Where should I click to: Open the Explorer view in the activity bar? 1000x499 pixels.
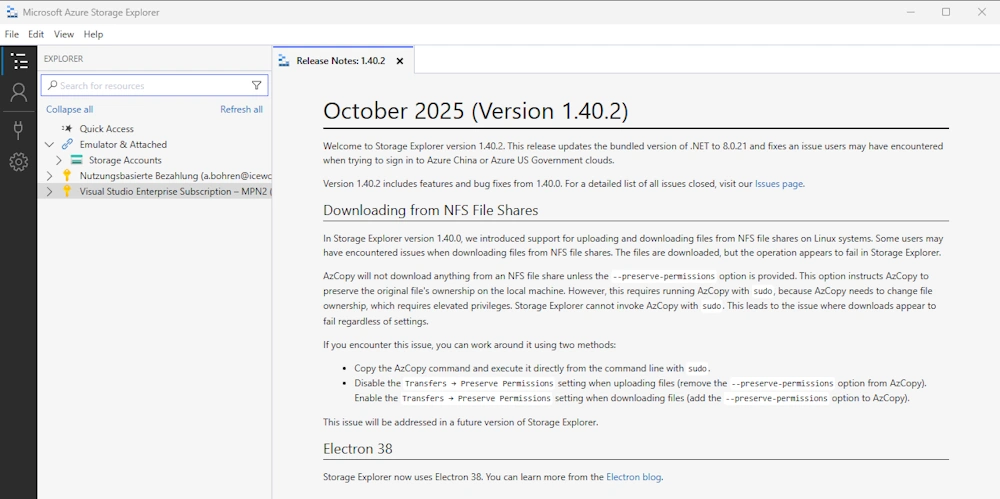18,62
